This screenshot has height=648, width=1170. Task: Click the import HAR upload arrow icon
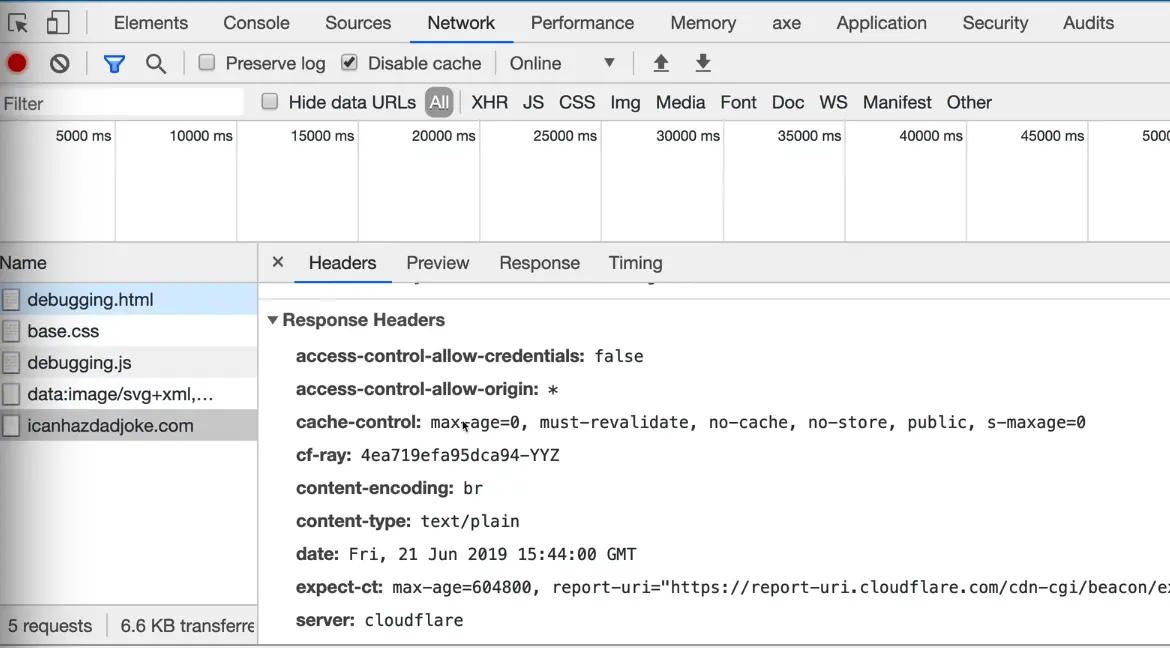(660, 63)
